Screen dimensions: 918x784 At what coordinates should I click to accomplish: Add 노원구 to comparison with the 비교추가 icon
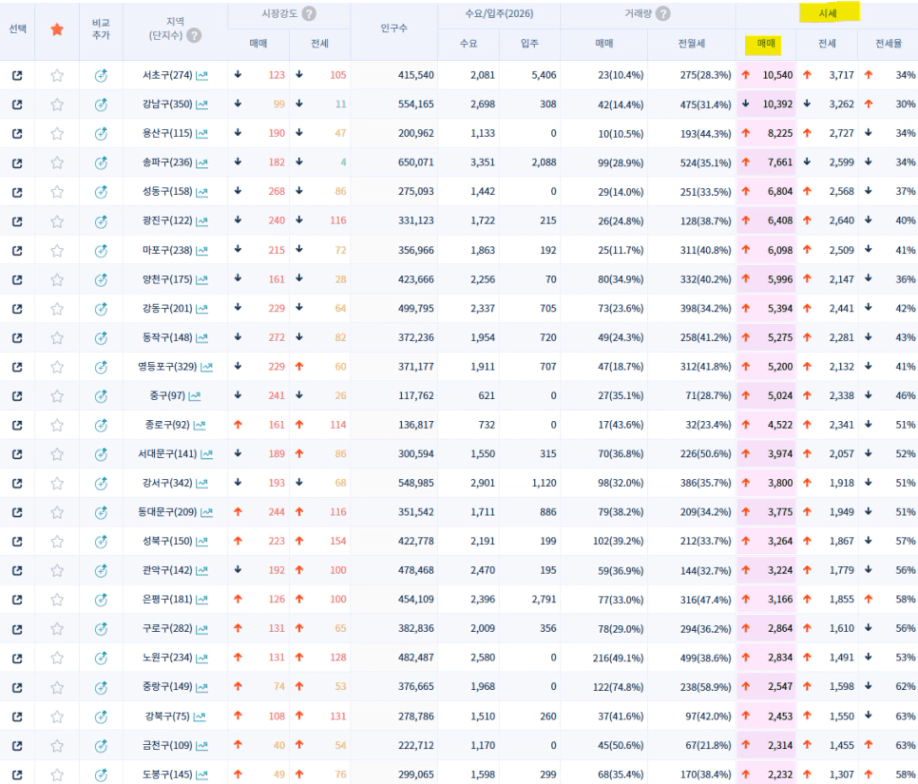click(x=100, y=657)
